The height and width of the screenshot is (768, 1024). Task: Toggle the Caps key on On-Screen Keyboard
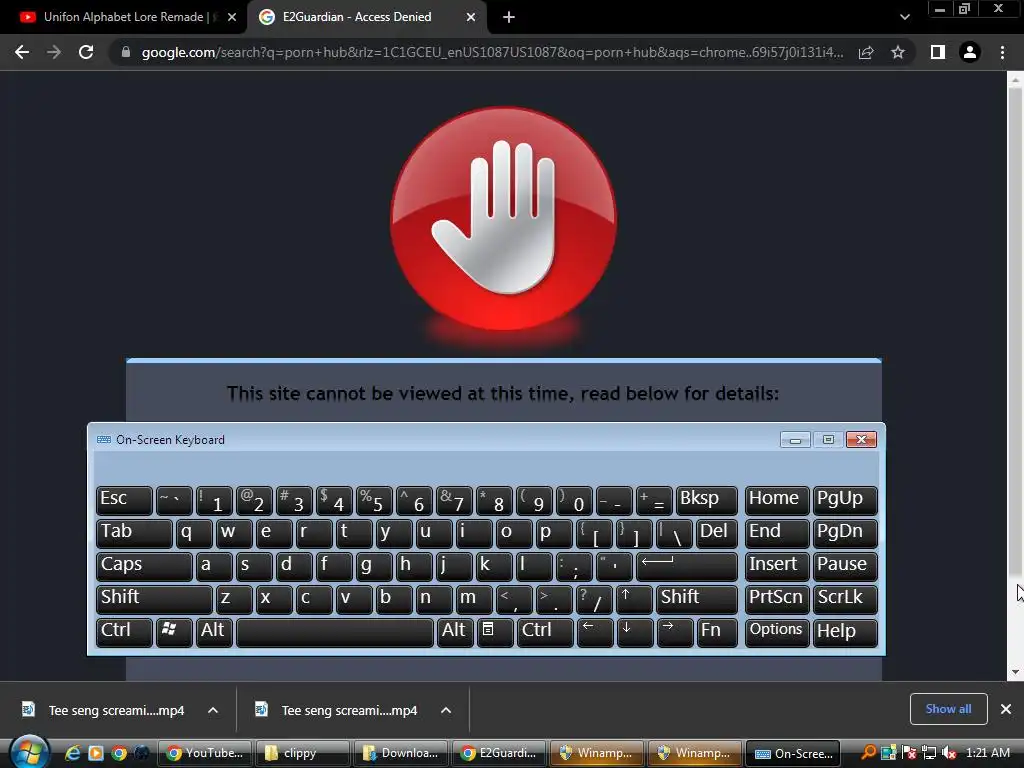tap(144, 566)
